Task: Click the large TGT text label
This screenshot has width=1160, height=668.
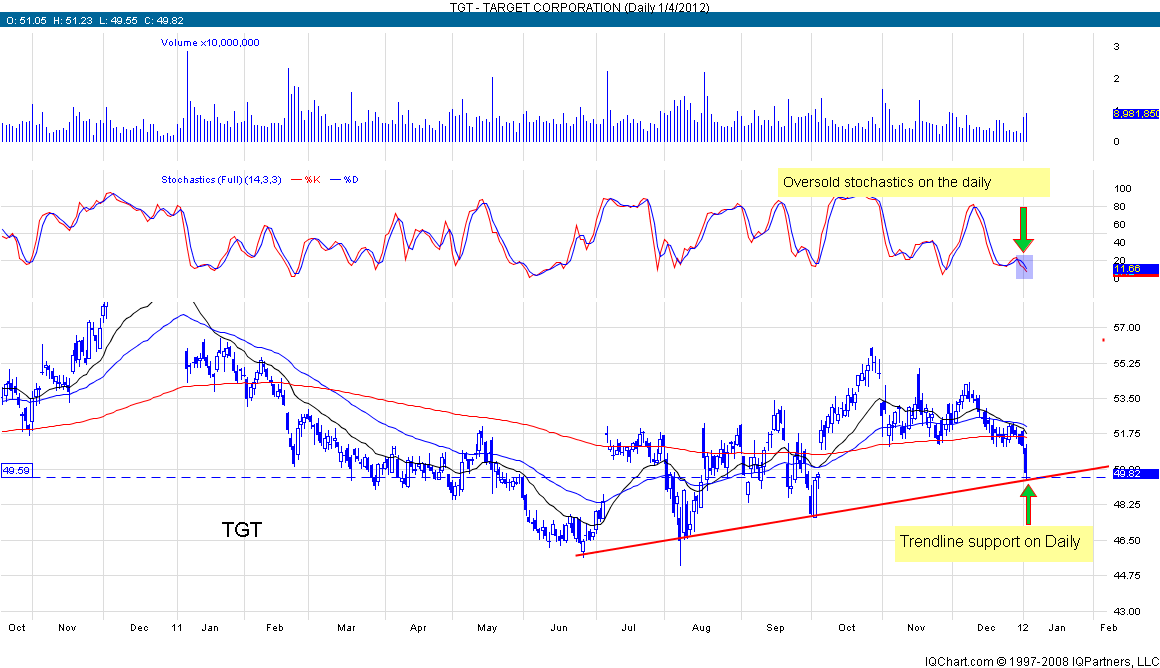Action: pyautogui.click(x=241, y=530)
